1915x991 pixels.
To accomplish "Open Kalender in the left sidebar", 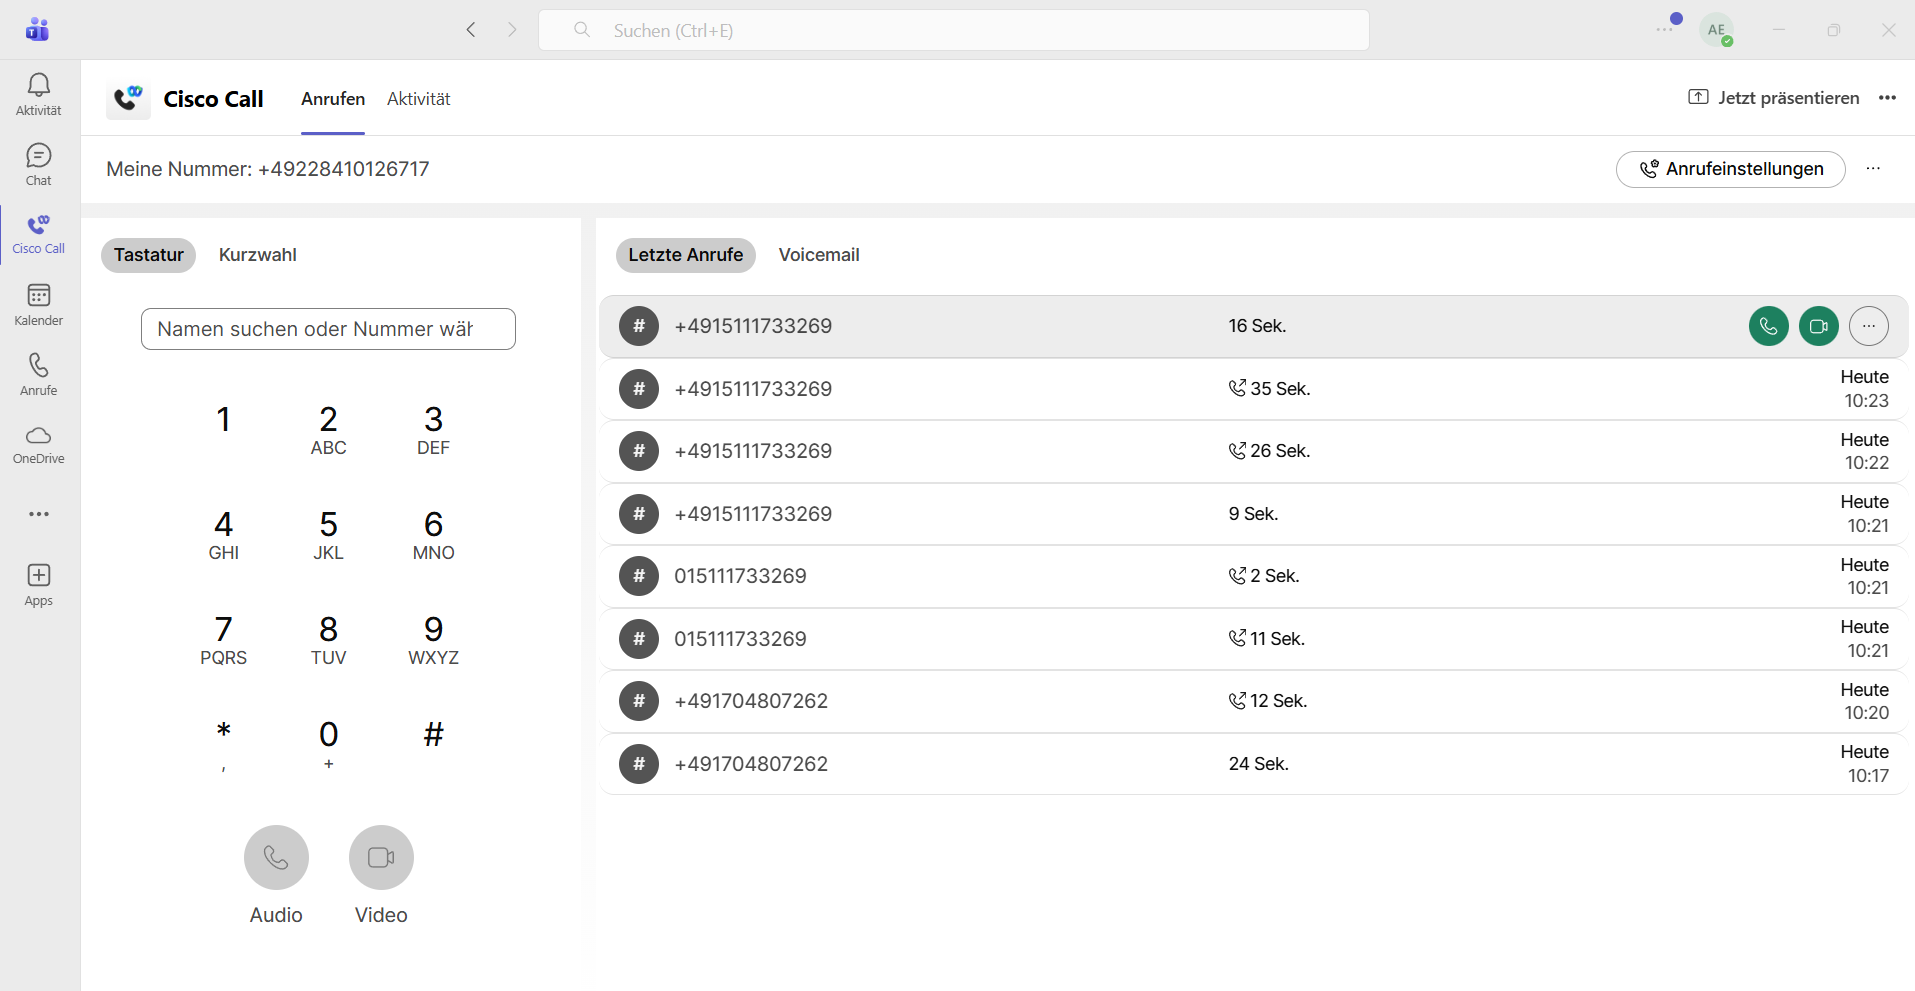I will [x=38, y=304].
